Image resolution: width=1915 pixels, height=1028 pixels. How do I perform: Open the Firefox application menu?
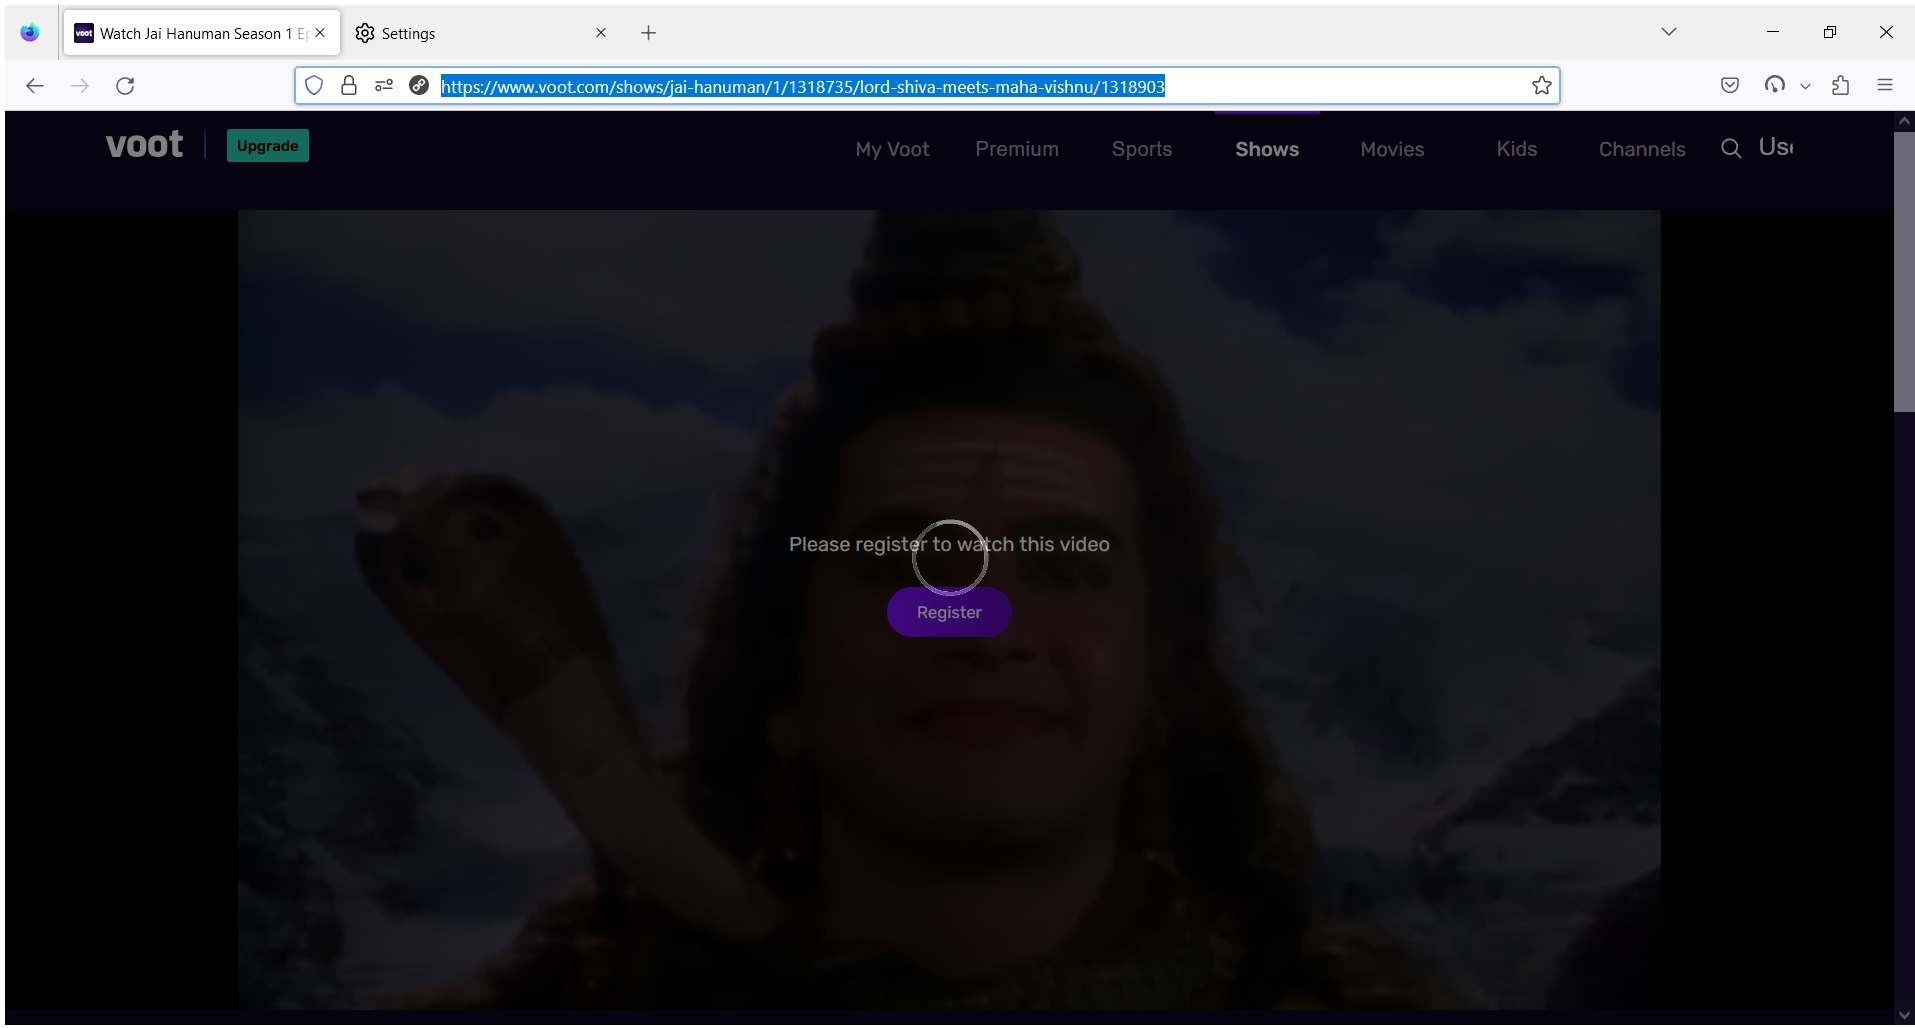coord(1886,85)
